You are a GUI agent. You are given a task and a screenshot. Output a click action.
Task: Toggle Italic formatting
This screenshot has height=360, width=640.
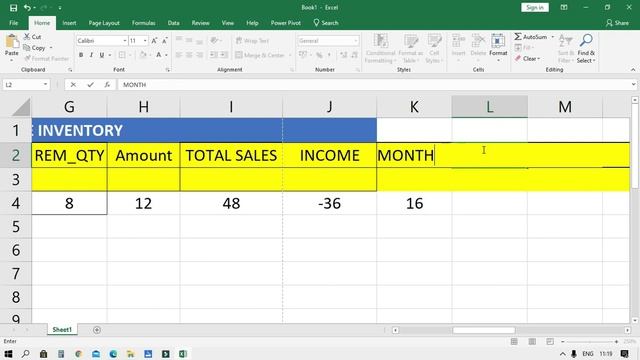click(x=91, y=55)
